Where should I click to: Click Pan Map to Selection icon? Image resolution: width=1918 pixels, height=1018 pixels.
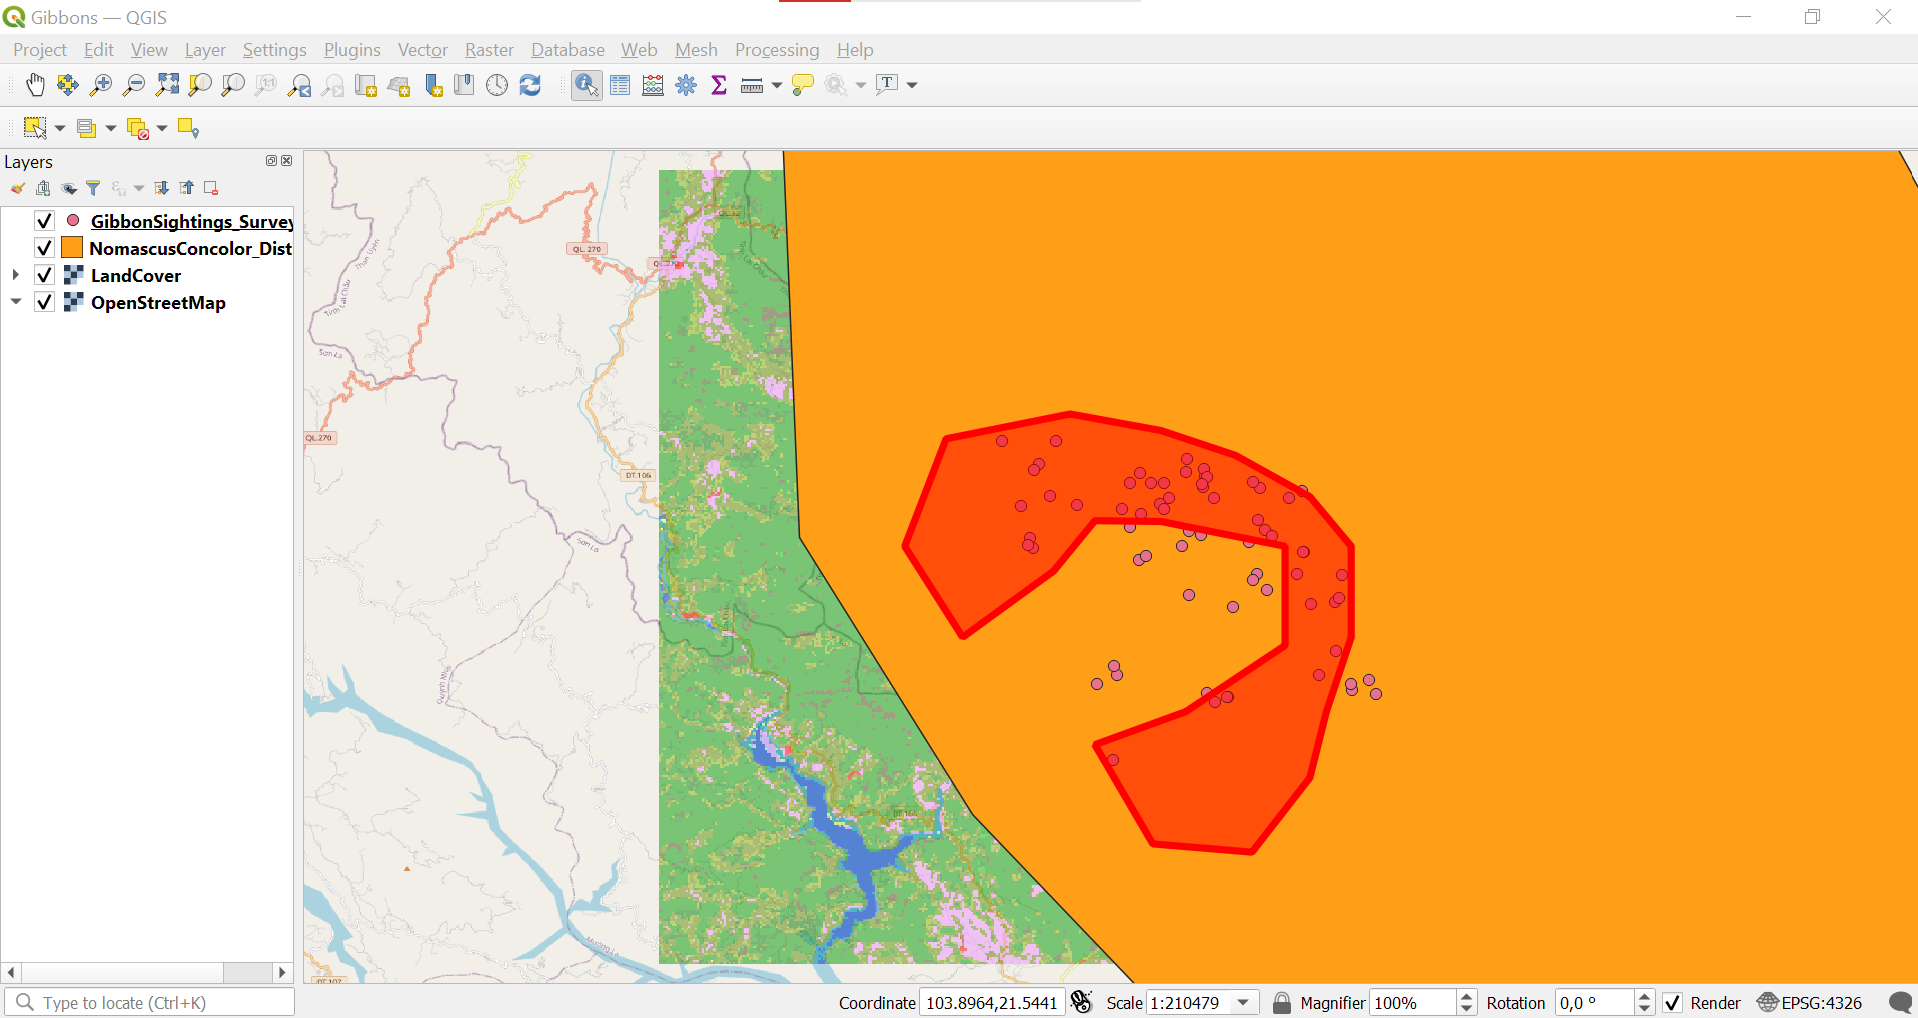coord(68,85)
